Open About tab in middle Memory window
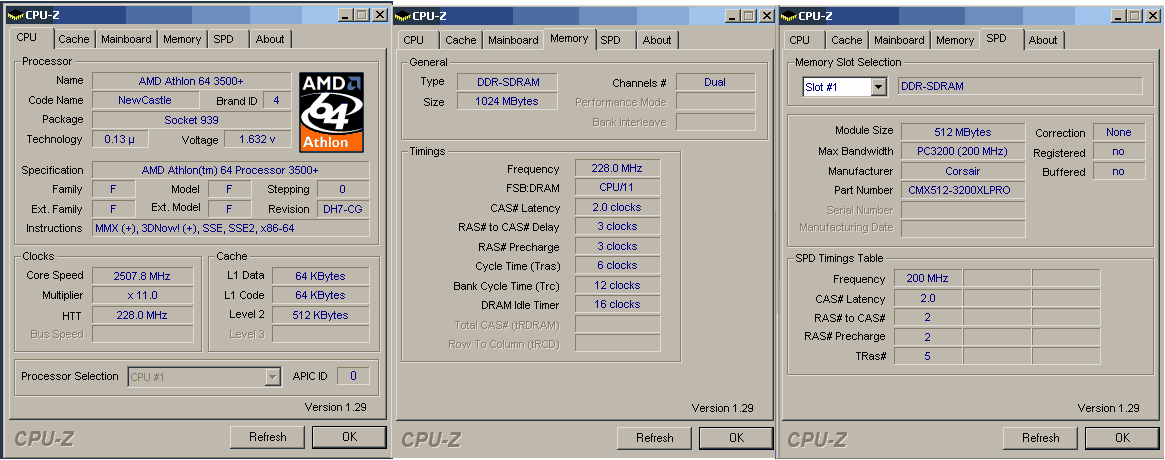 point(657,40)
